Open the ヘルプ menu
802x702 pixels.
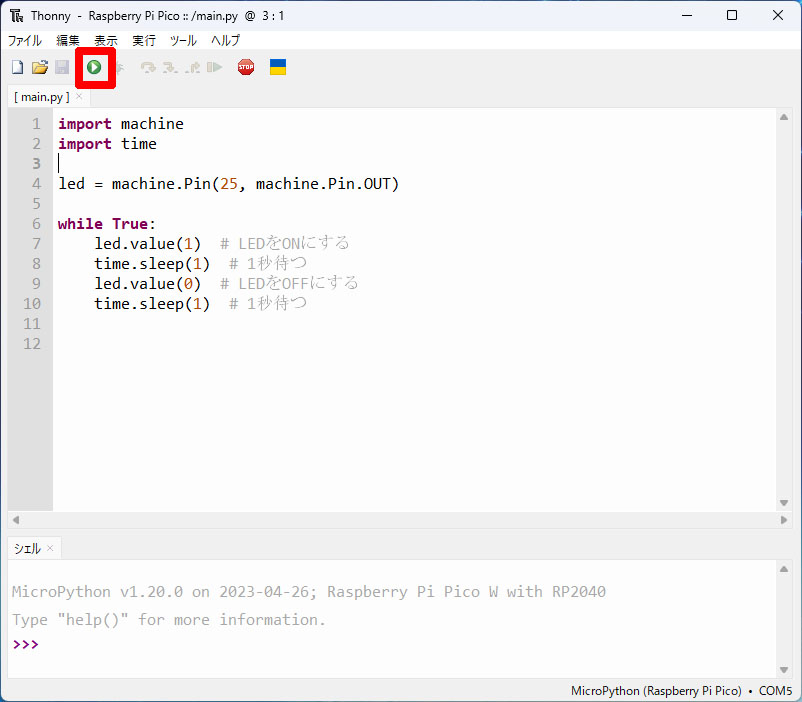[226, 40]
